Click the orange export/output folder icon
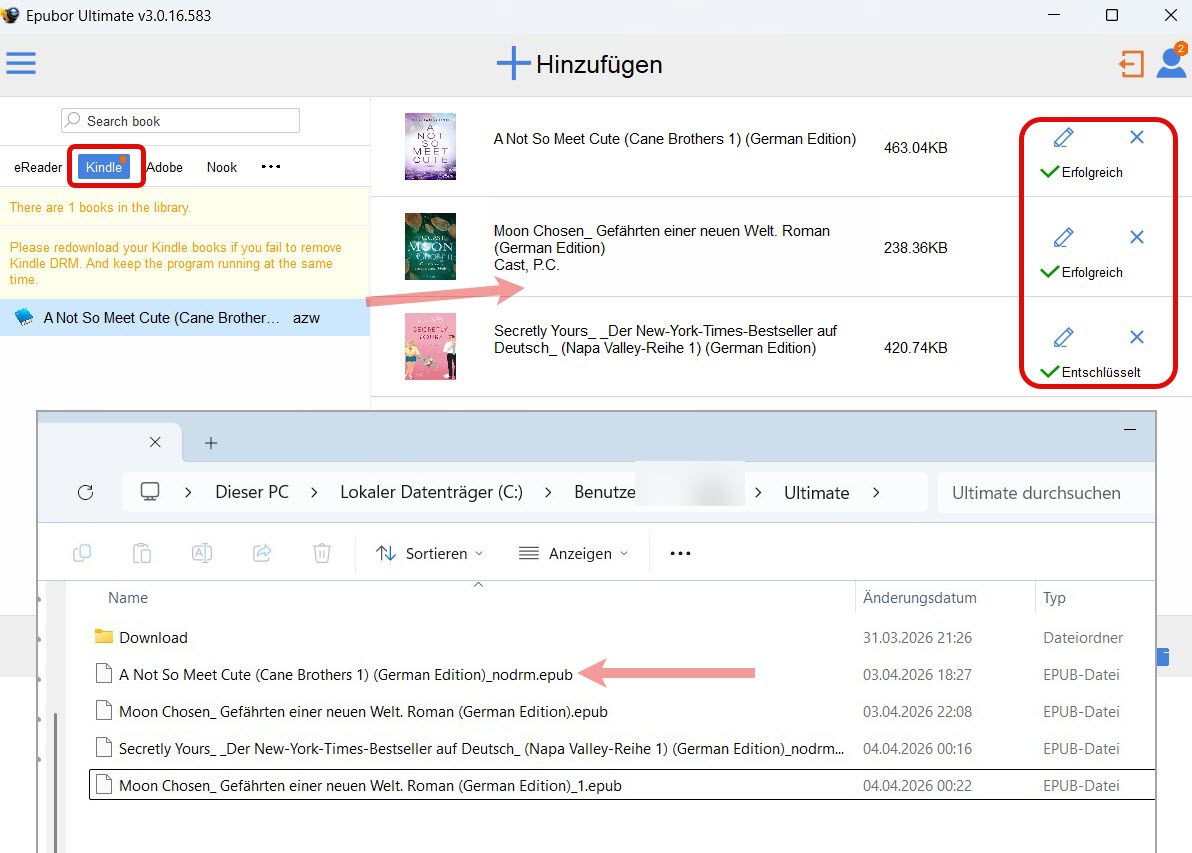This screenshot has width=1192, height=853. pyautogui.click(x=1131, y=64)
